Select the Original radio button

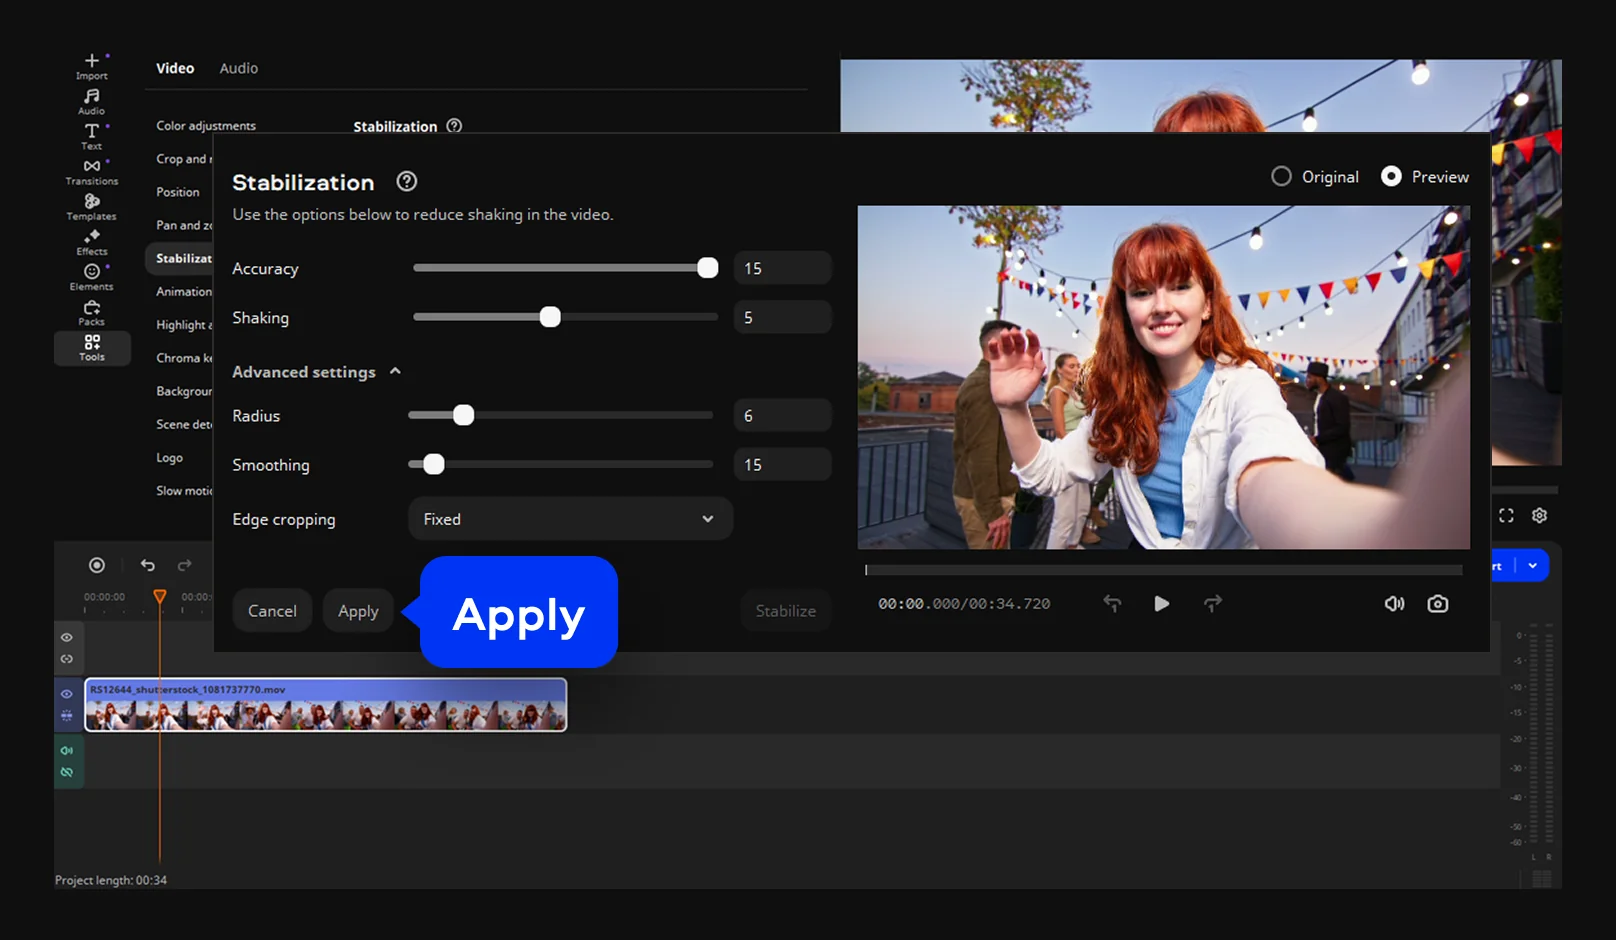tap(1281, 176)
